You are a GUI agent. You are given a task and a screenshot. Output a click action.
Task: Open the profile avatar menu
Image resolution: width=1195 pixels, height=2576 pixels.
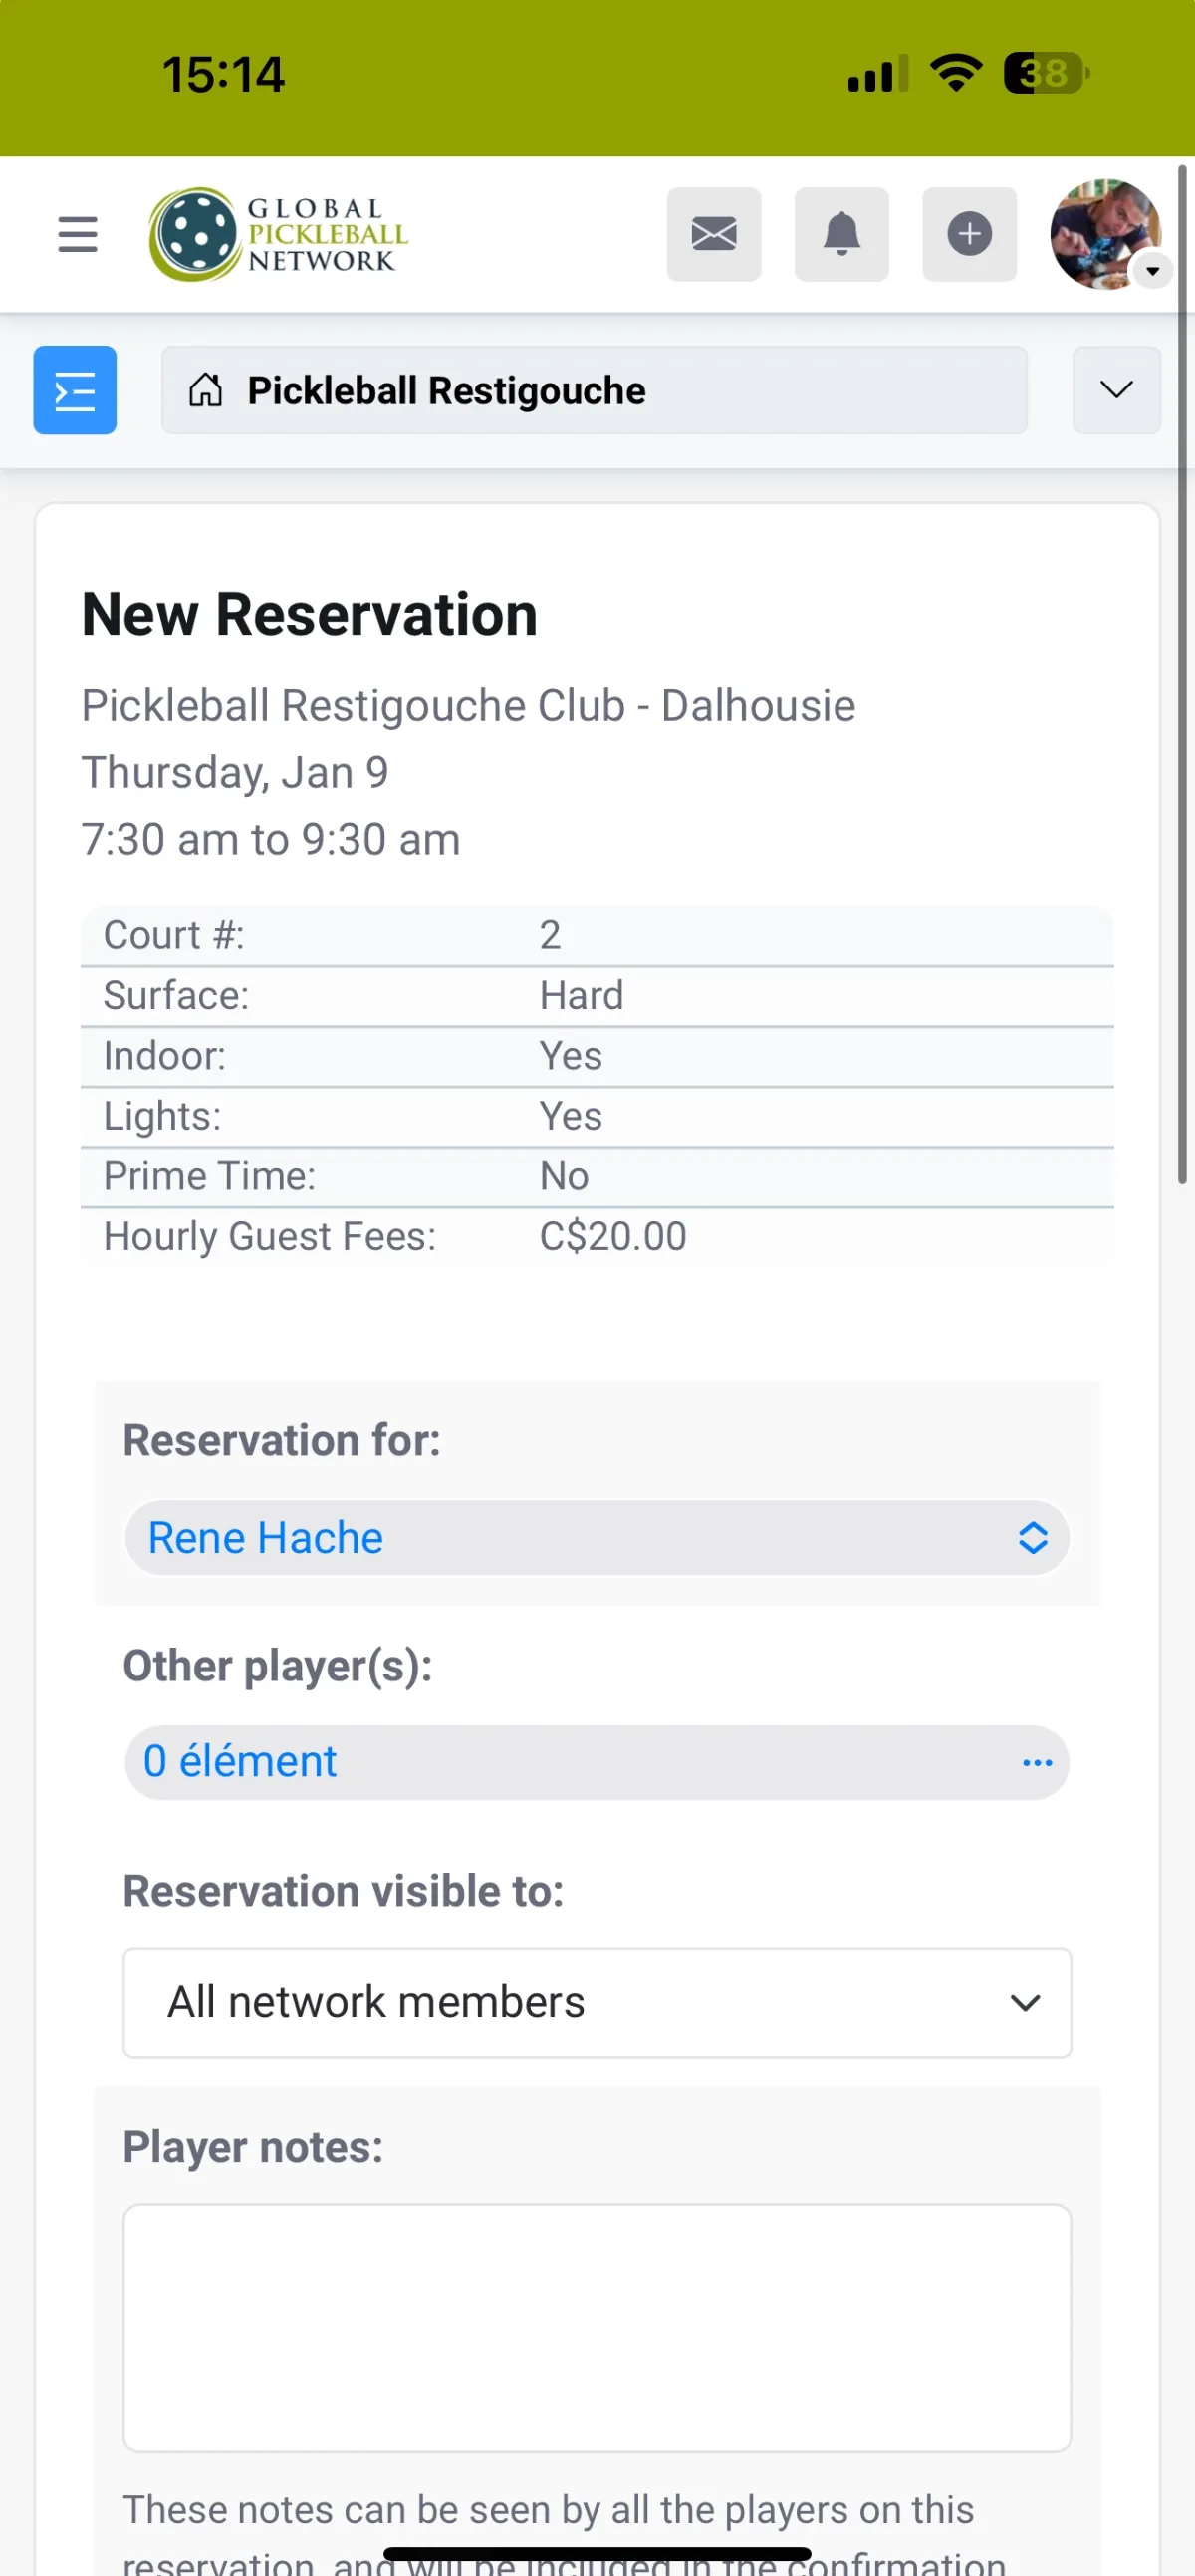[1102, 232]
